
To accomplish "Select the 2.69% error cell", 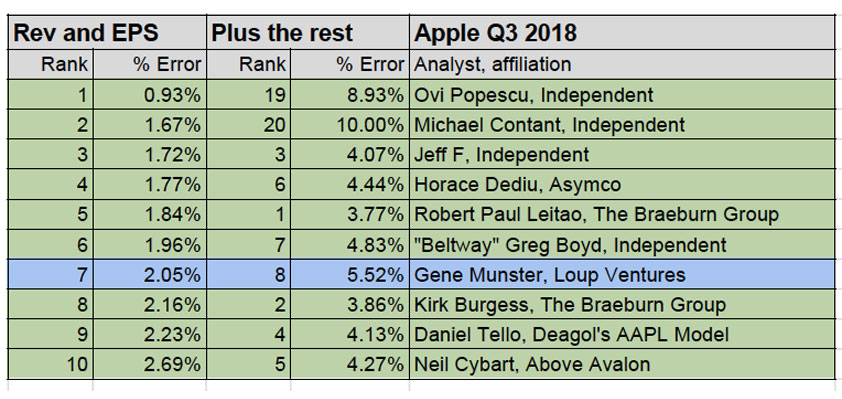I will click(150, 365).
